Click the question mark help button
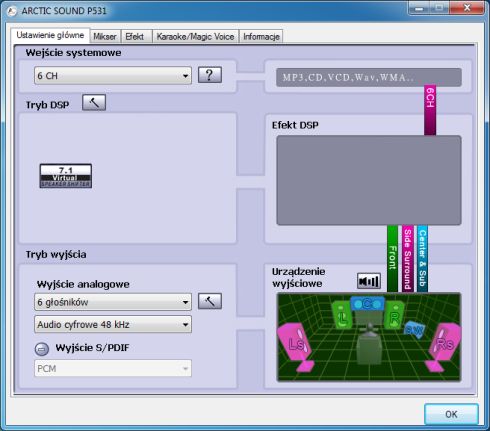 tap(210, 75)
